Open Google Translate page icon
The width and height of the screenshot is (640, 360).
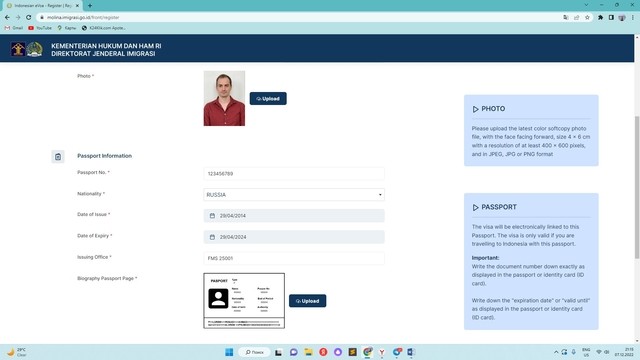[x=566, y=18]
